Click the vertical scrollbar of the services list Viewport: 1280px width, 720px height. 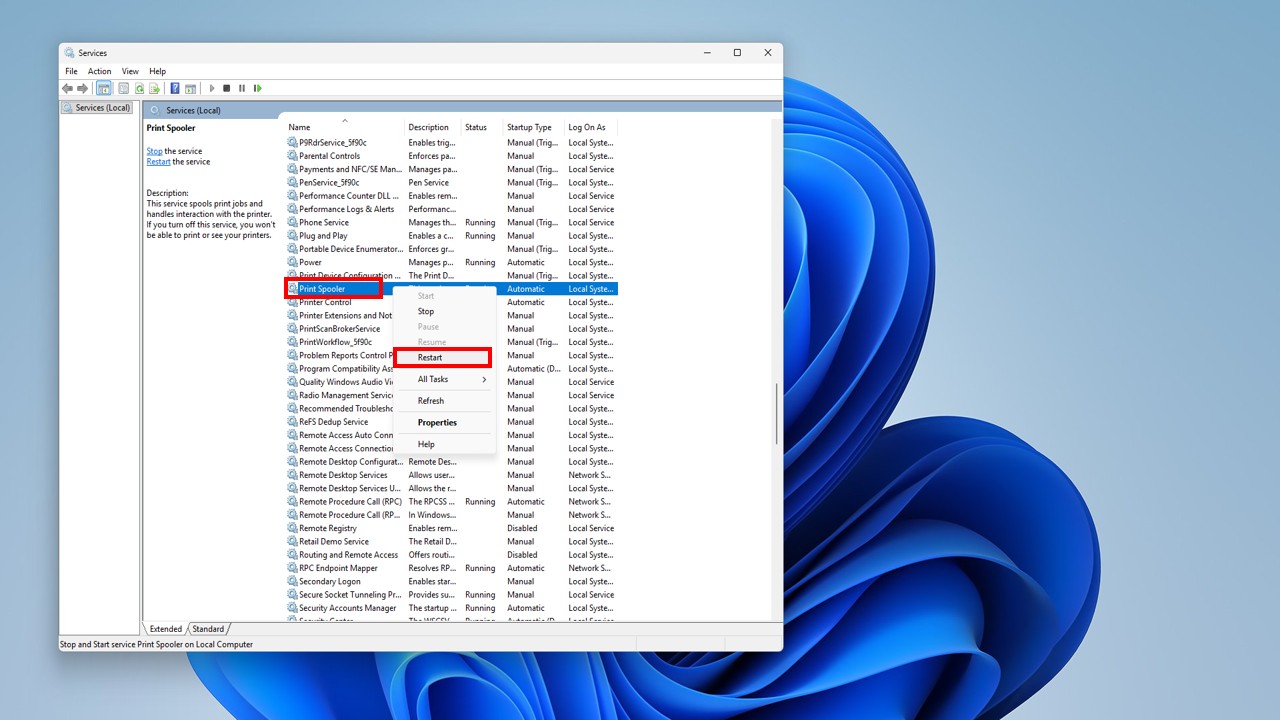click(777, 413)
